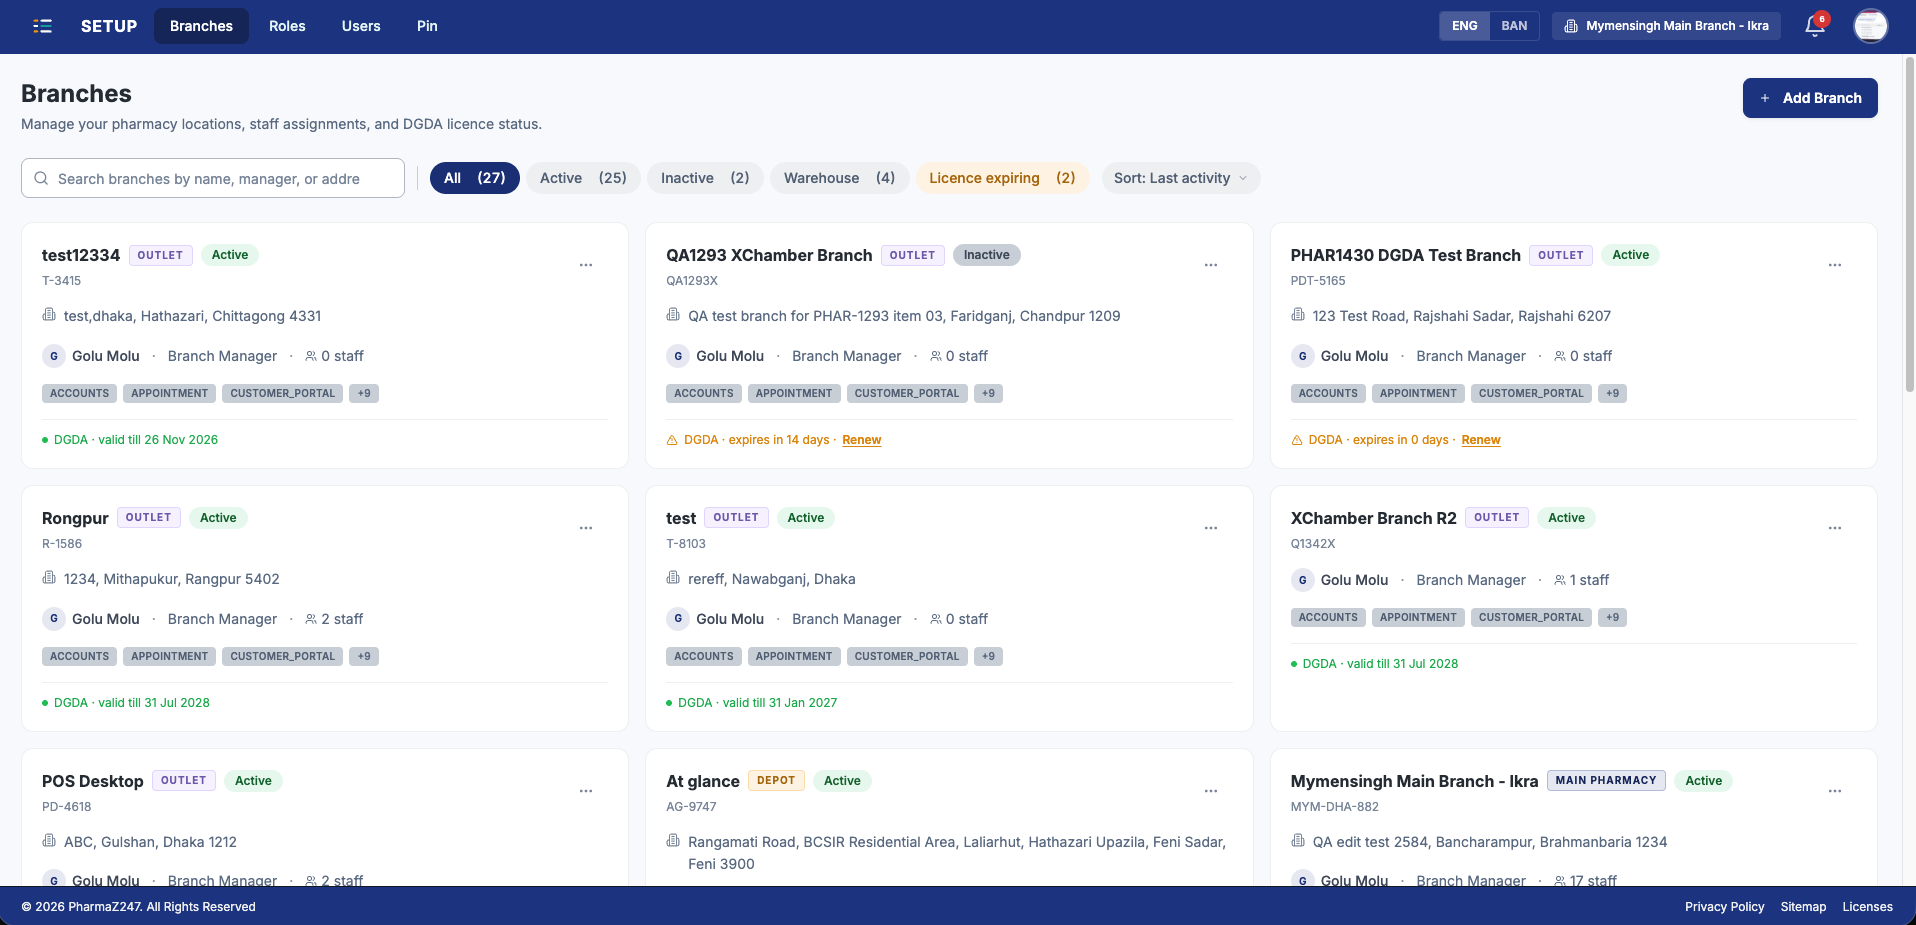1916x925 pixels.
Task: Expand +9 modules on PHAR1430 DGDA card
Action: coord(1612,394)
